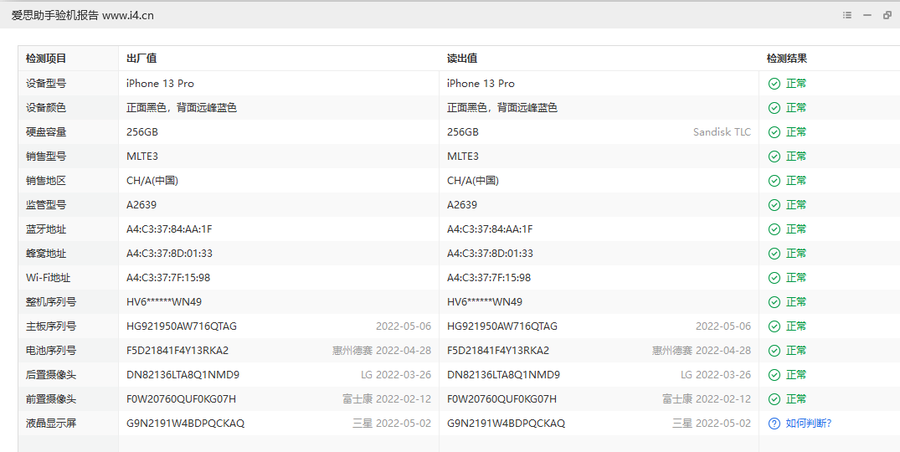Click the green check icon for 设备型号

click(774, 83)
